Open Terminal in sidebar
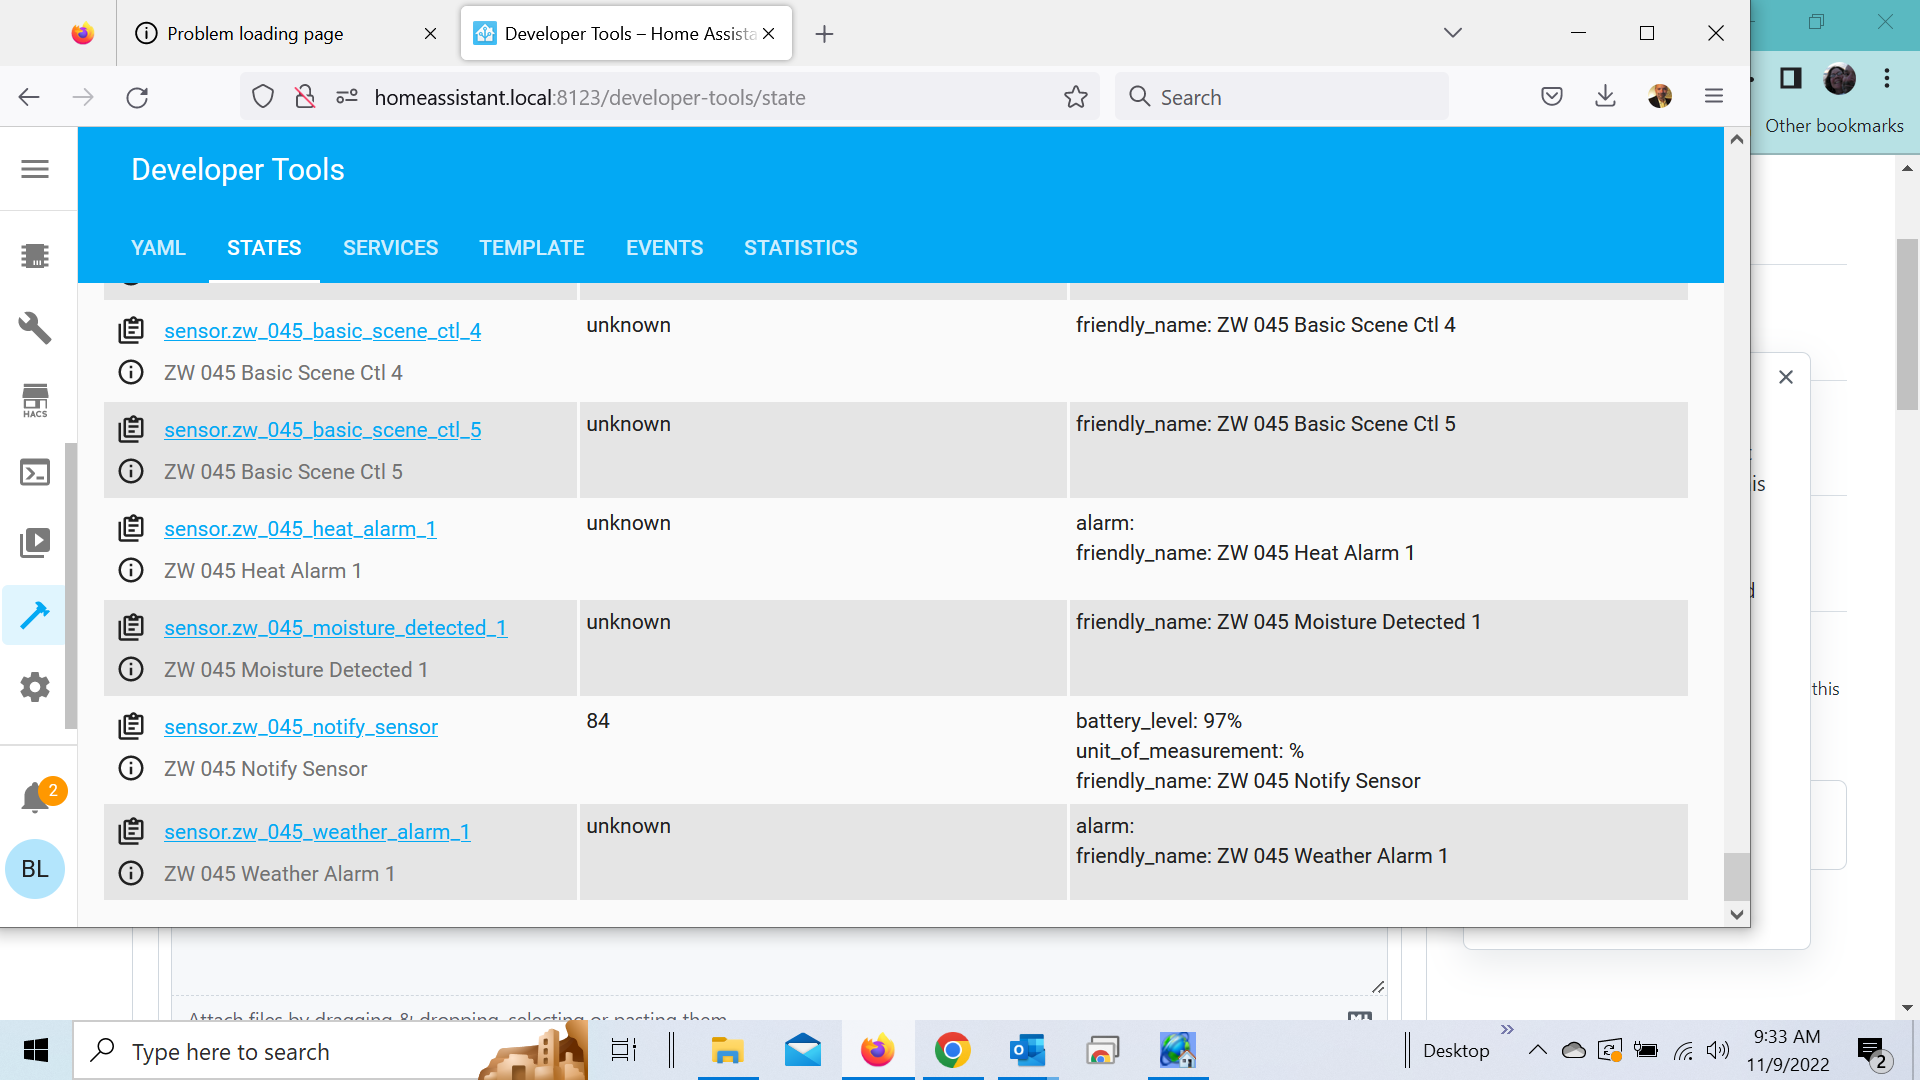 (x=35, y=472)
